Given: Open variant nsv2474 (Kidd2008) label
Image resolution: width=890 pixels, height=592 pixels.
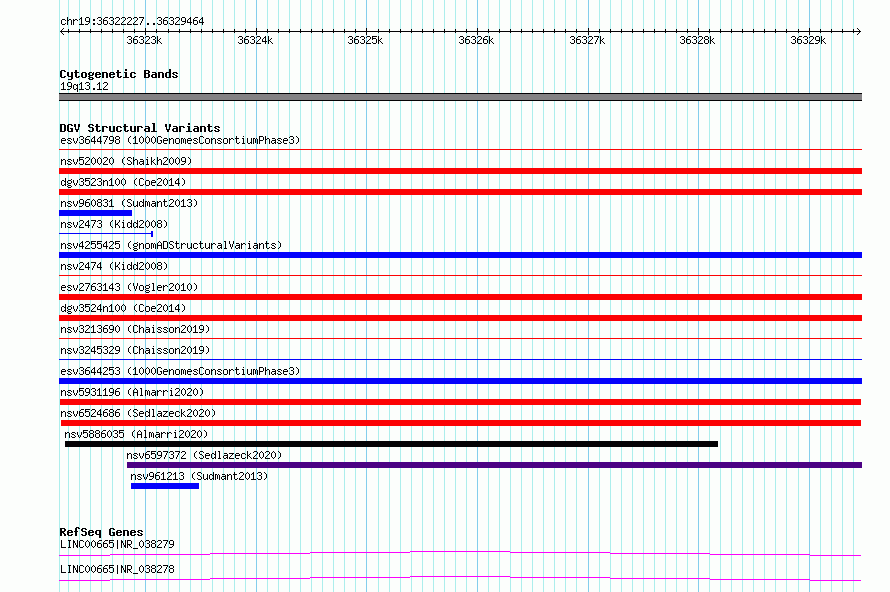Looking at the screenshot, I should point(114,266).
